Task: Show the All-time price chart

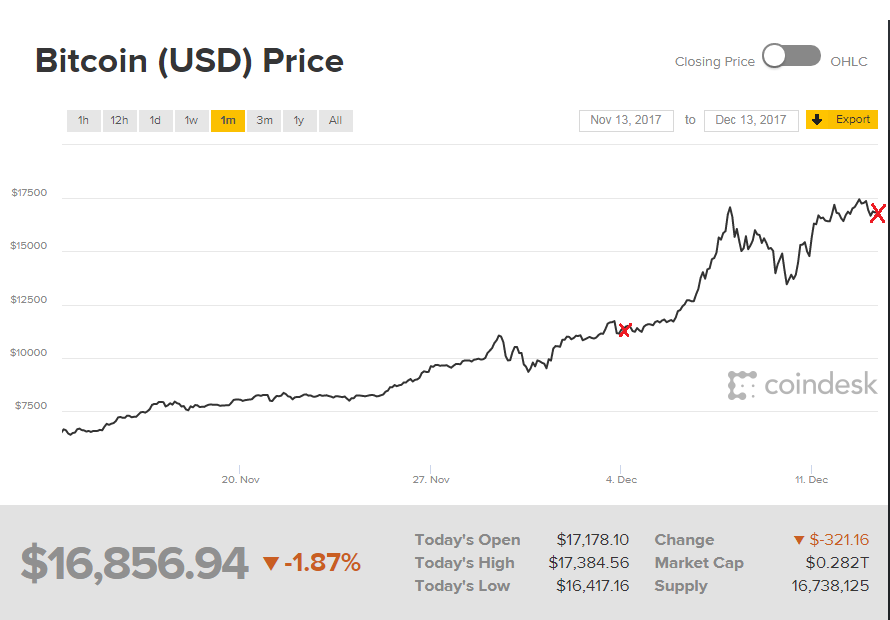Action: 335,120
